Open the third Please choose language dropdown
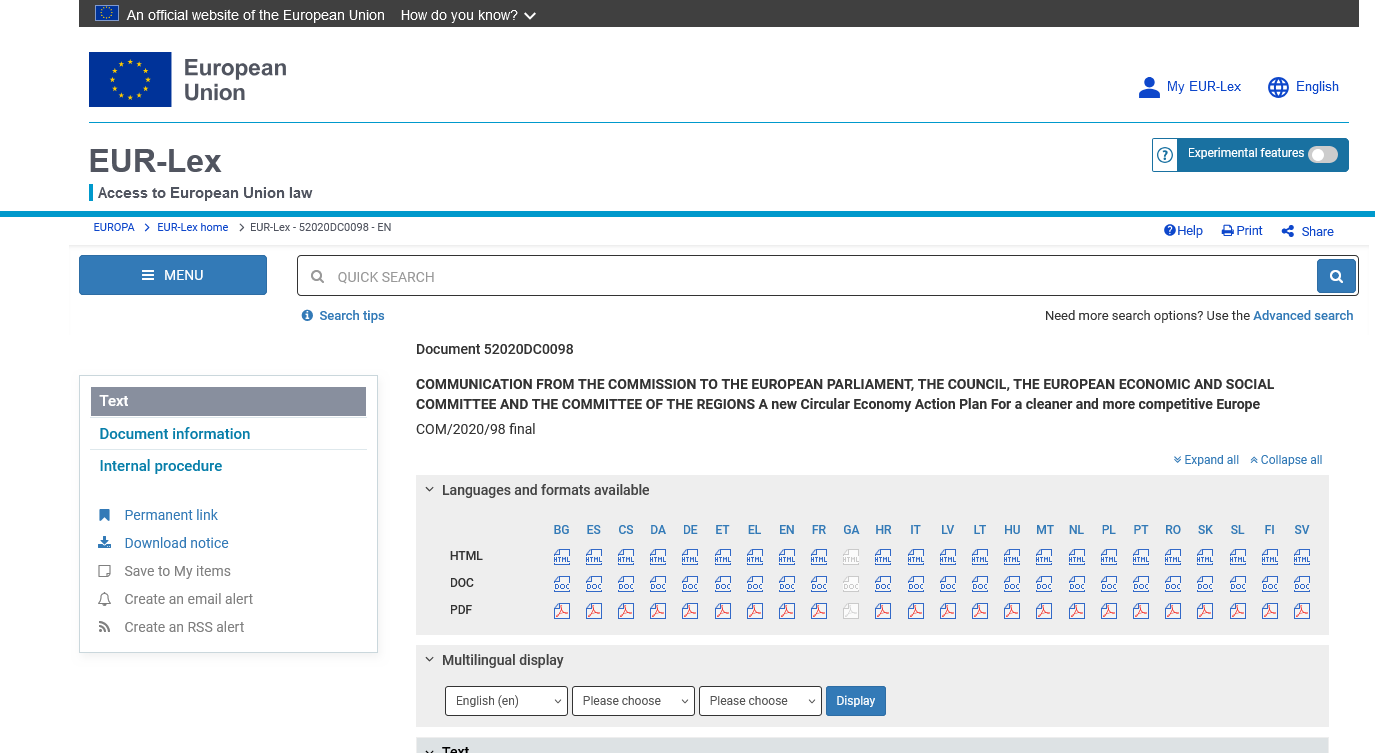The width and height of the screenshot is (1375, 753). (760, 701)
